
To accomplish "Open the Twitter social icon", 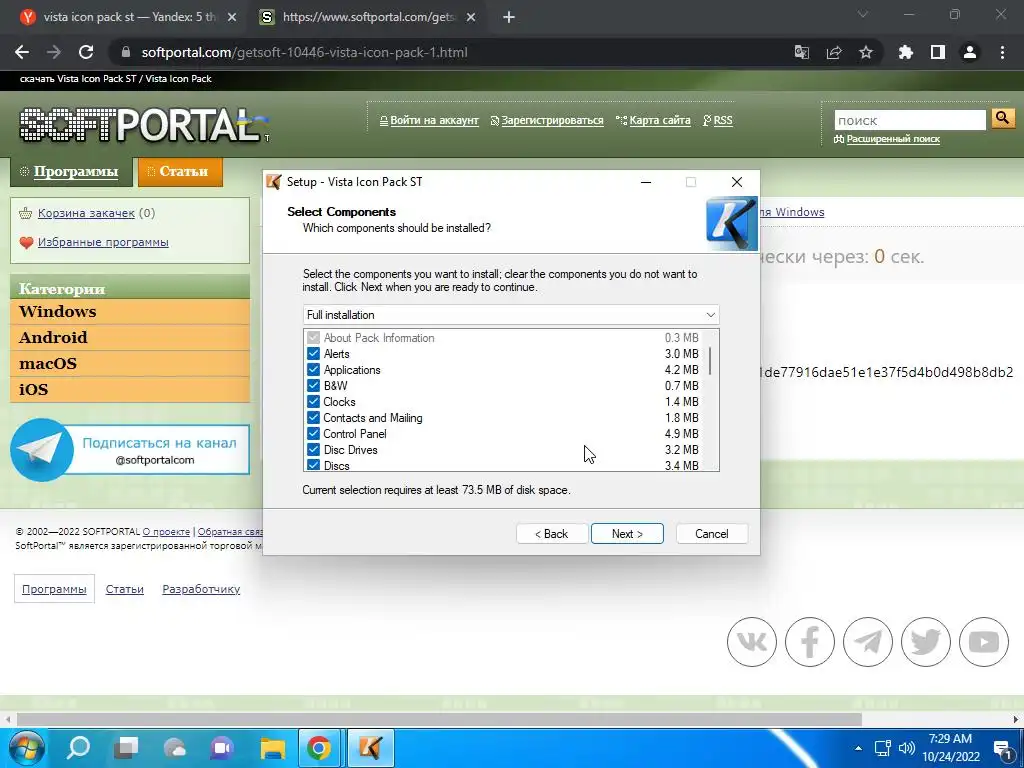I will (x=925, y=642).
